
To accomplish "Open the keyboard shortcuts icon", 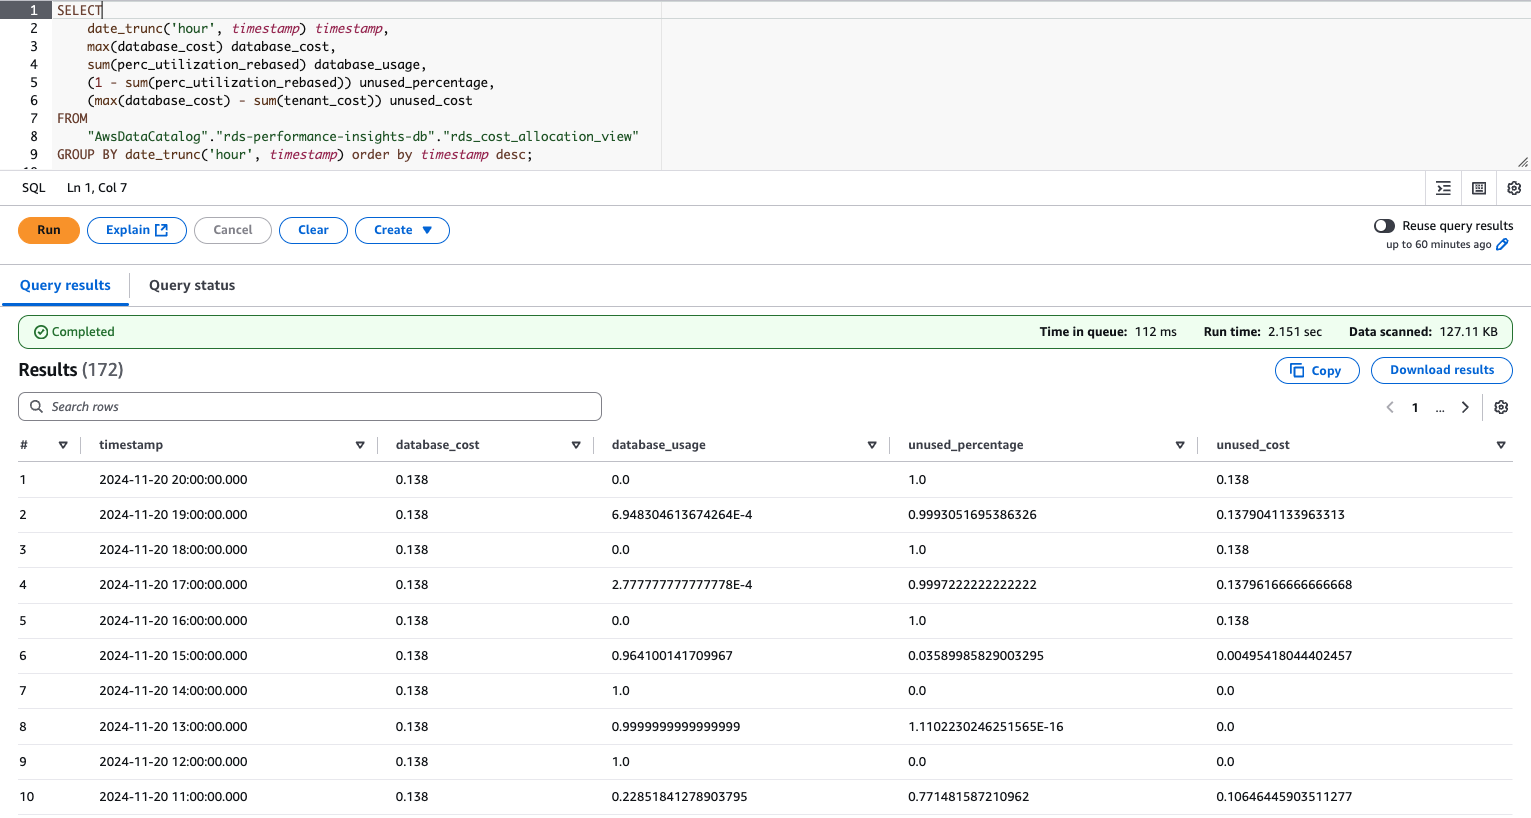I will pos(1478,188).
